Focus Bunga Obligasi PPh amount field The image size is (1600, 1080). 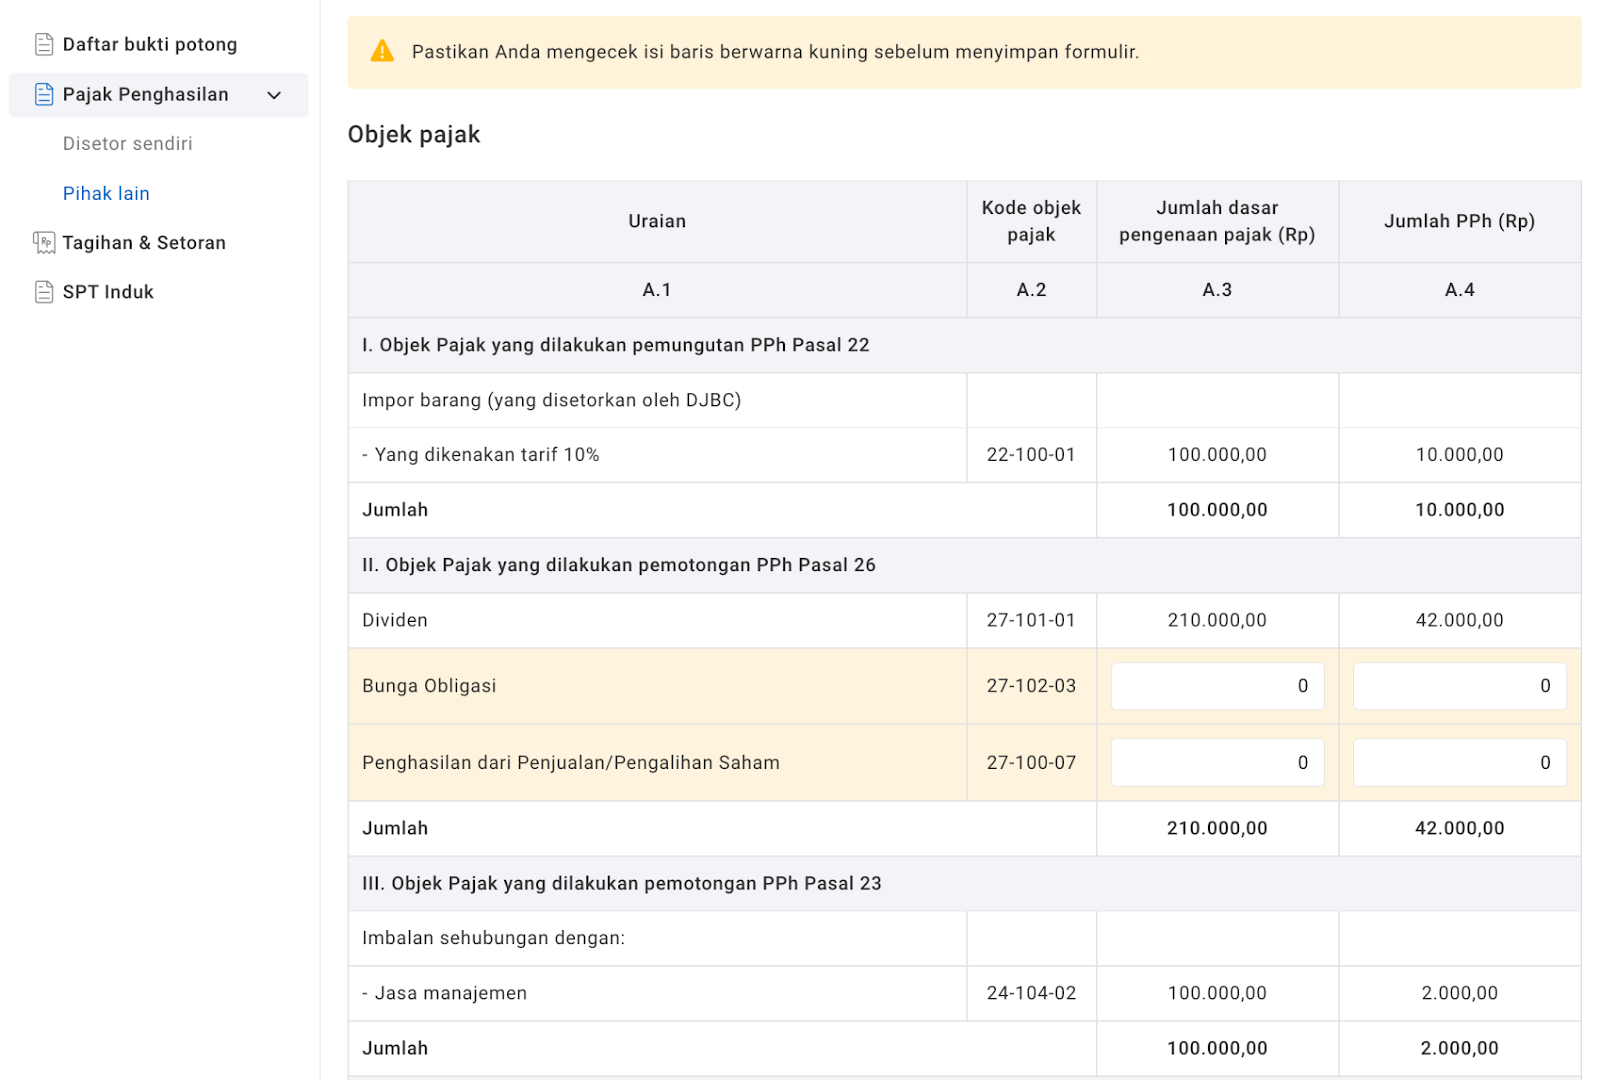pos(1459,686)
